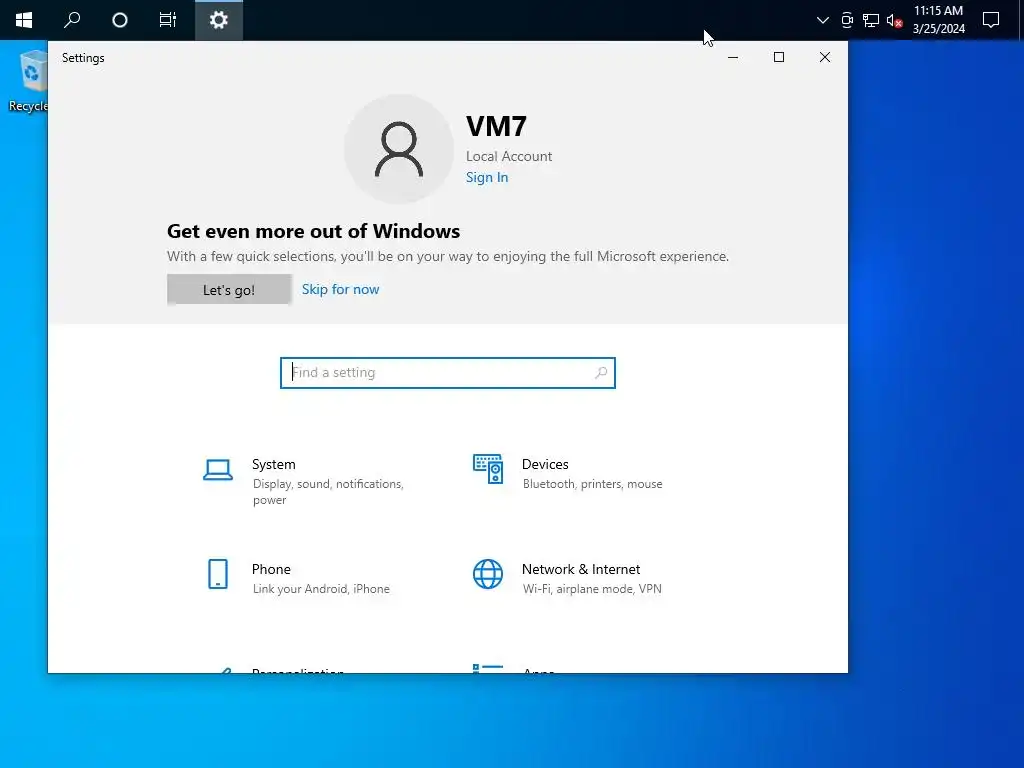
Task: Click the search magnifier in Find a setting
Action: pos(601,373)
